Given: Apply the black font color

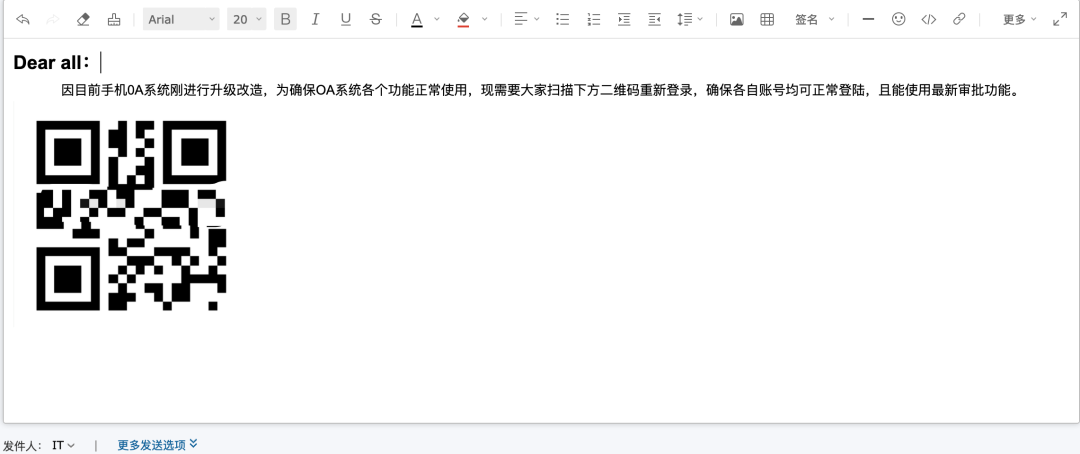Looking at the screenshot, I should pos(417,19).
